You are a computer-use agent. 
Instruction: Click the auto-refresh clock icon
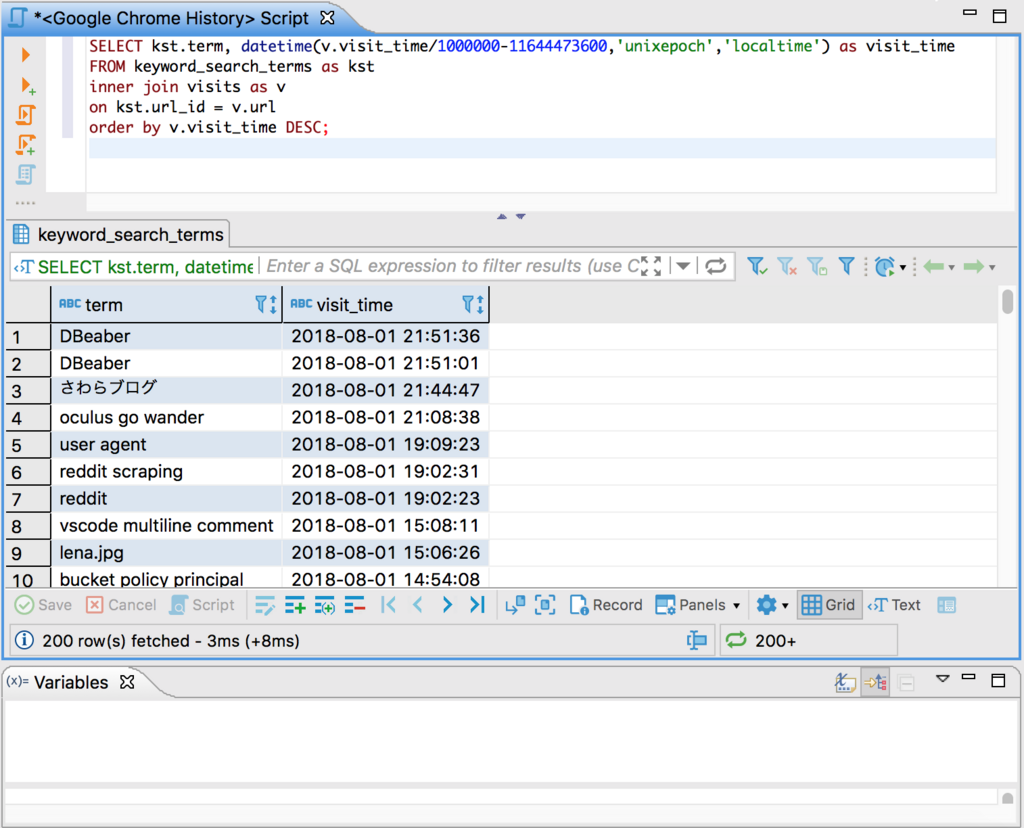tap(884, 266)
